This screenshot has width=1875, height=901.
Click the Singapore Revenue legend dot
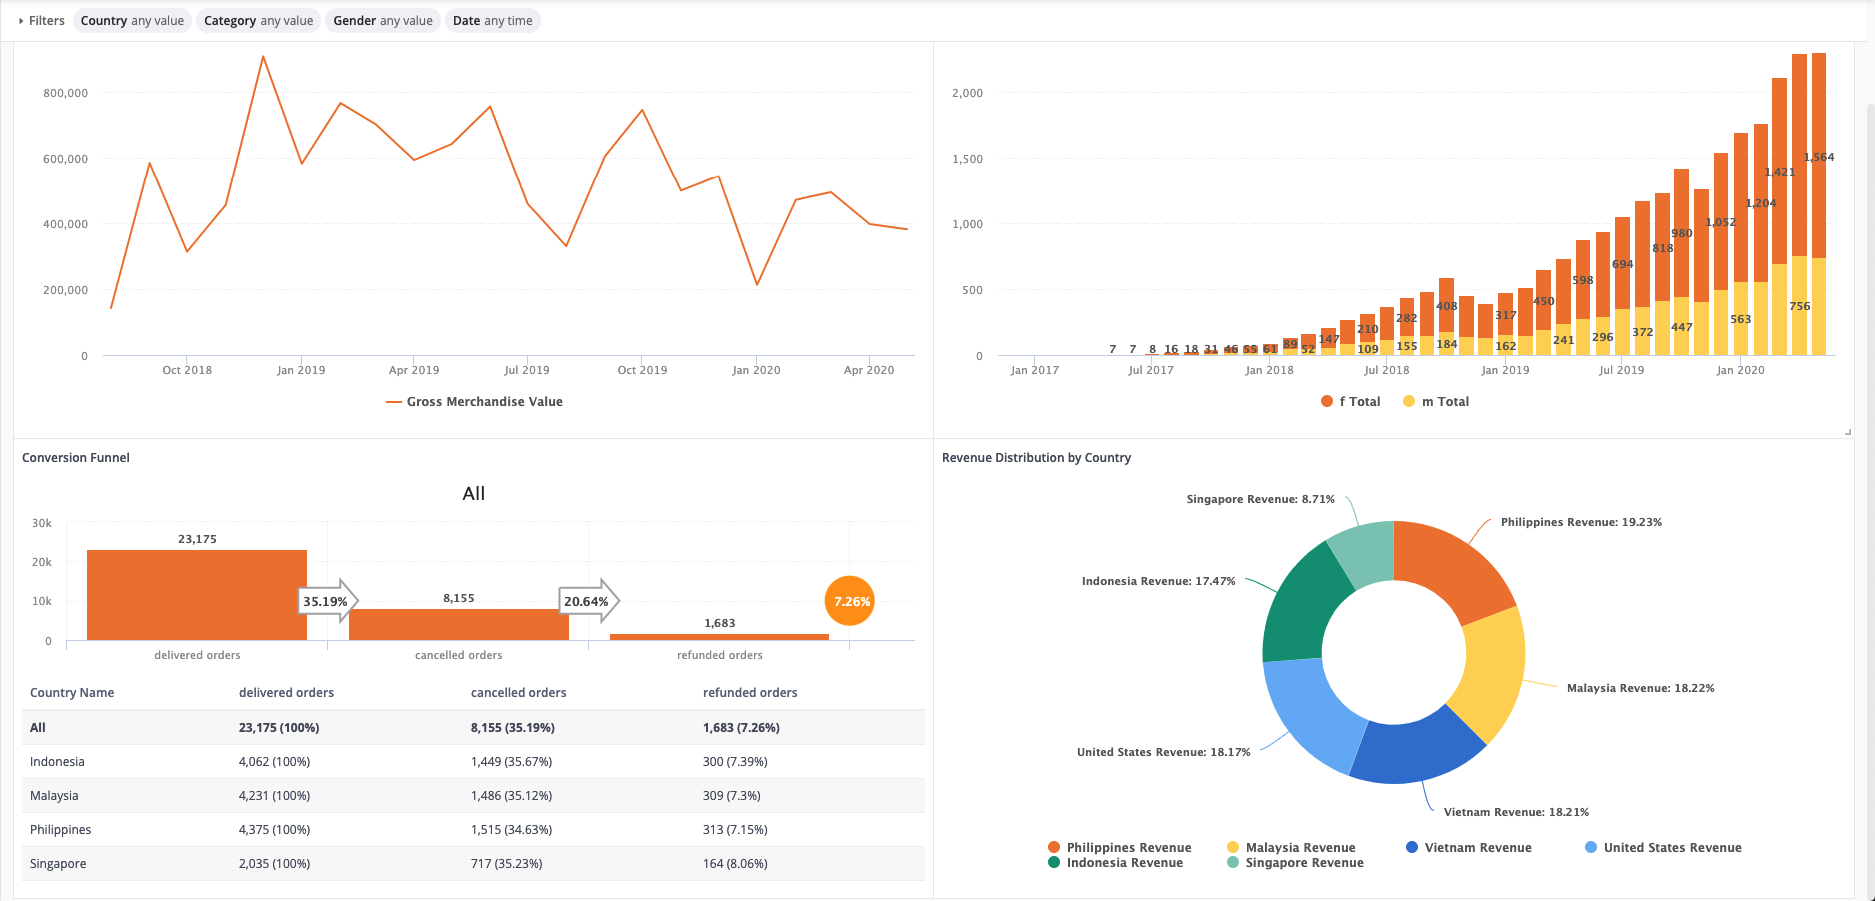1233,863
